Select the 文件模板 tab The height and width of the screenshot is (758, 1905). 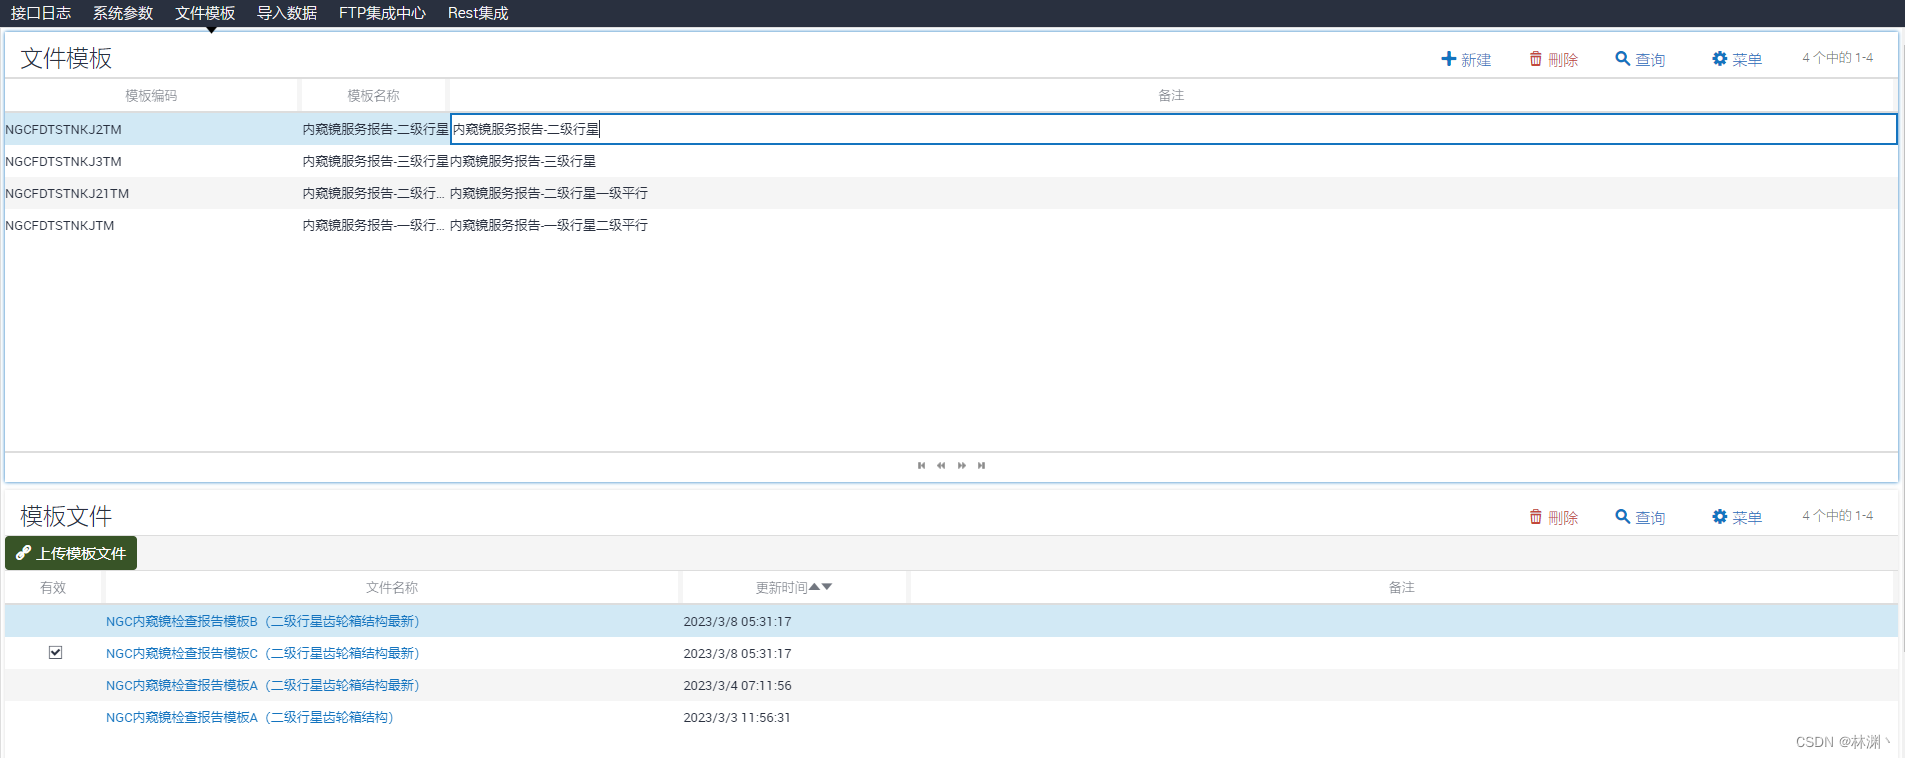click(x=205, y=13)
